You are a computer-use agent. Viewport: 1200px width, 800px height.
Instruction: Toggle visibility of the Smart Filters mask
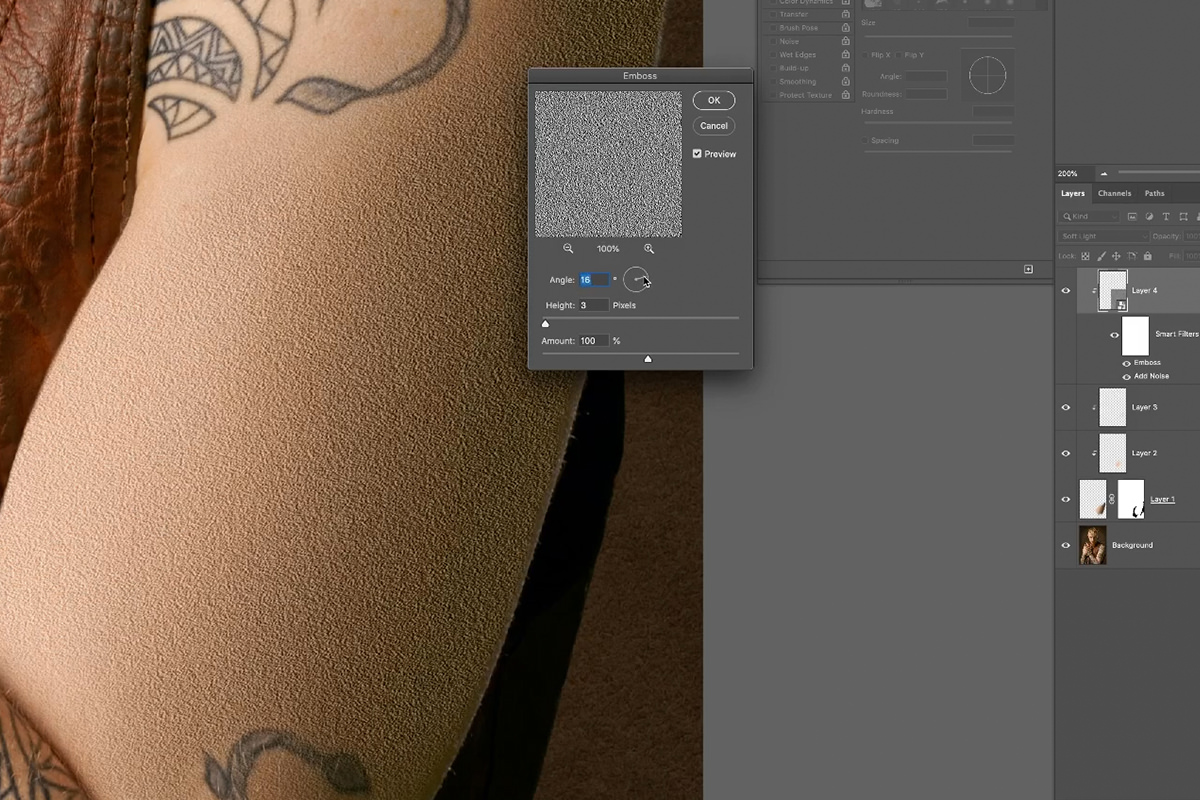[1115, 335]
